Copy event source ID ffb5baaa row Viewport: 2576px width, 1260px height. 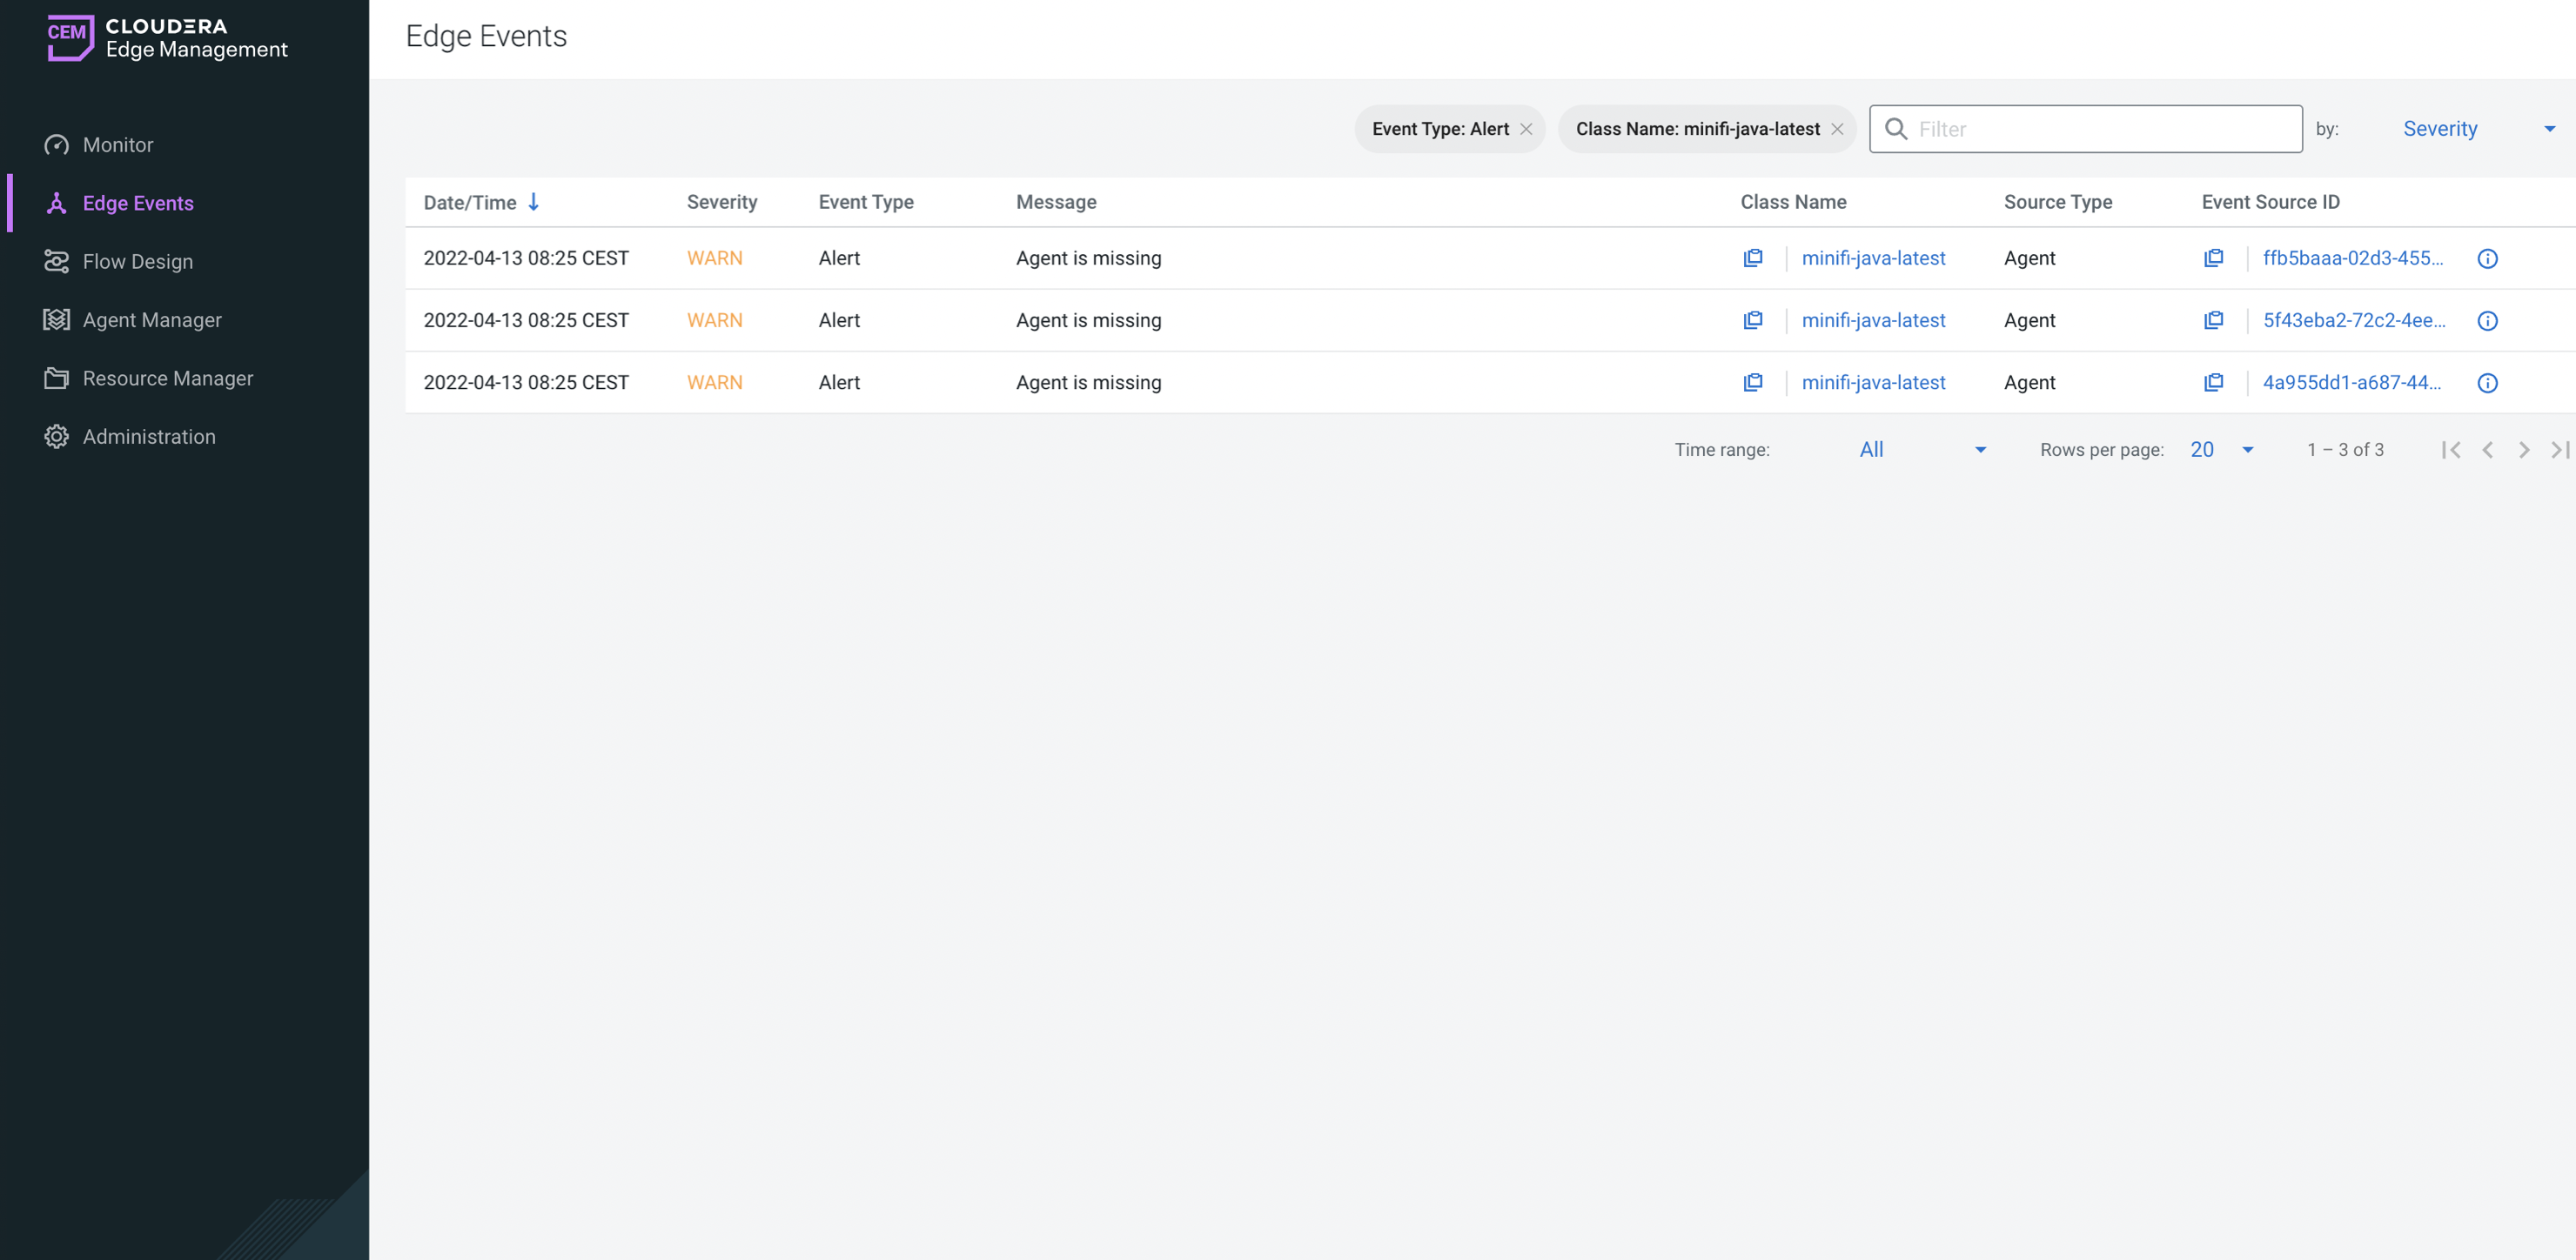pyautogui.click(x=2213, y=258)
